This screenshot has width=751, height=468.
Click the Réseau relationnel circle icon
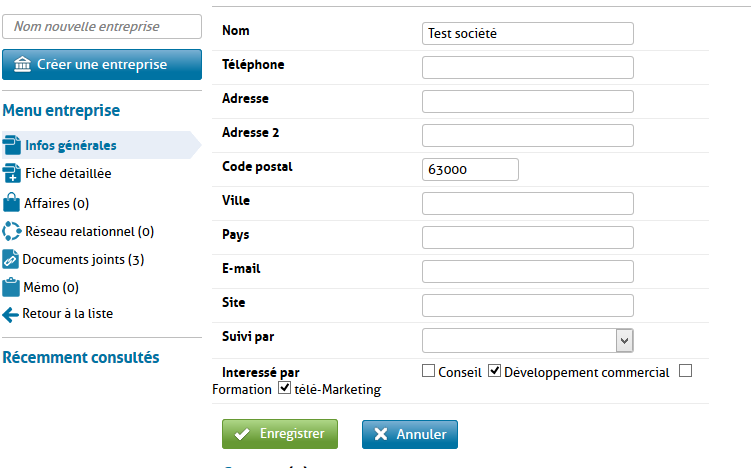12,231
